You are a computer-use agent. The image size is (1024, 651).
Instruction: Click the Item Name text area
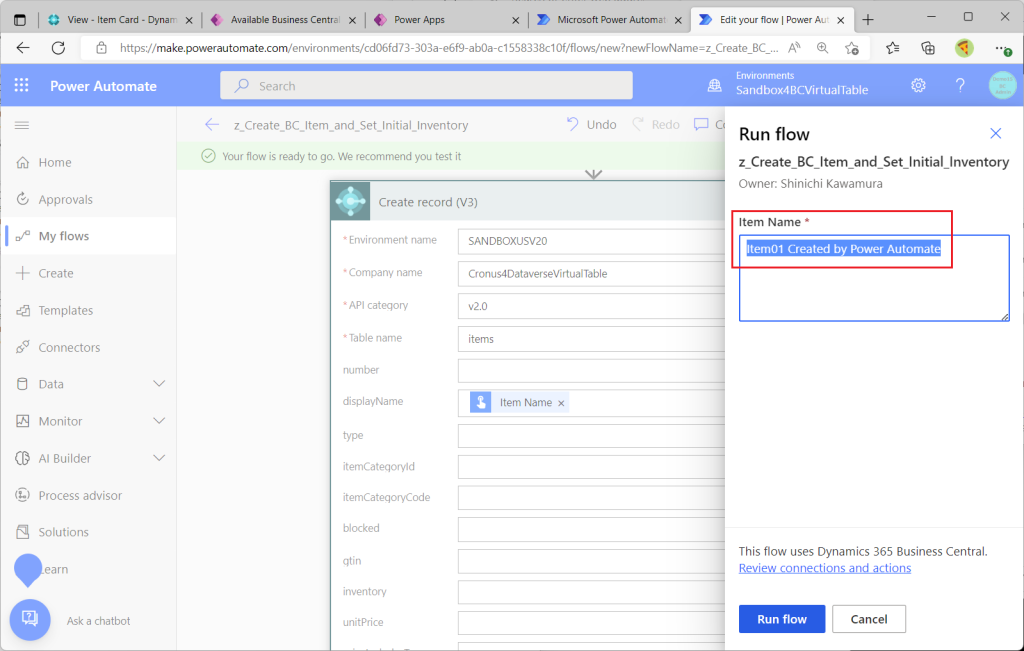click(x=874, y=278)
